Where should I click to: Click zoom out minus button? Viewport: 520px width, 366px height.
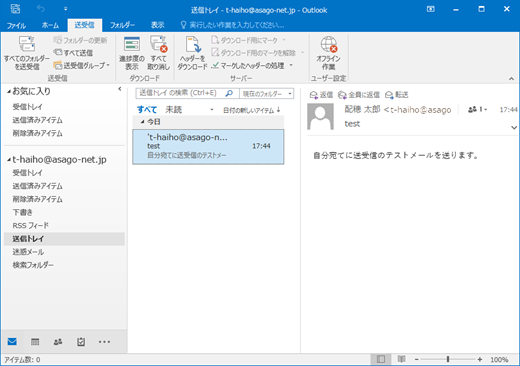coord(416,359)
